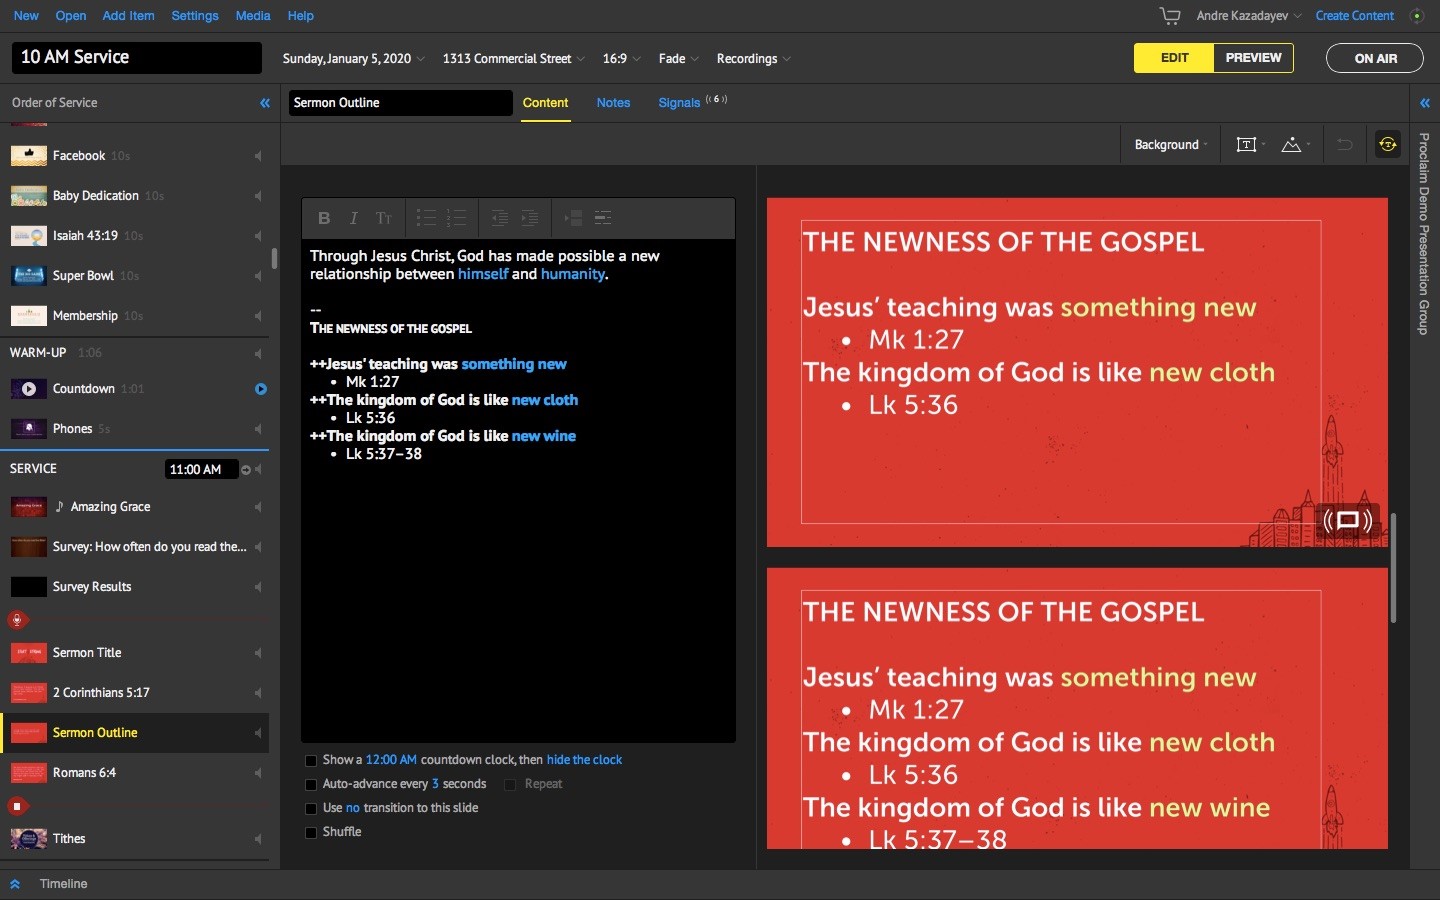Screen dimensions: 1440x900
Task: Collapse the Order of Service panel
Action: 265,103
